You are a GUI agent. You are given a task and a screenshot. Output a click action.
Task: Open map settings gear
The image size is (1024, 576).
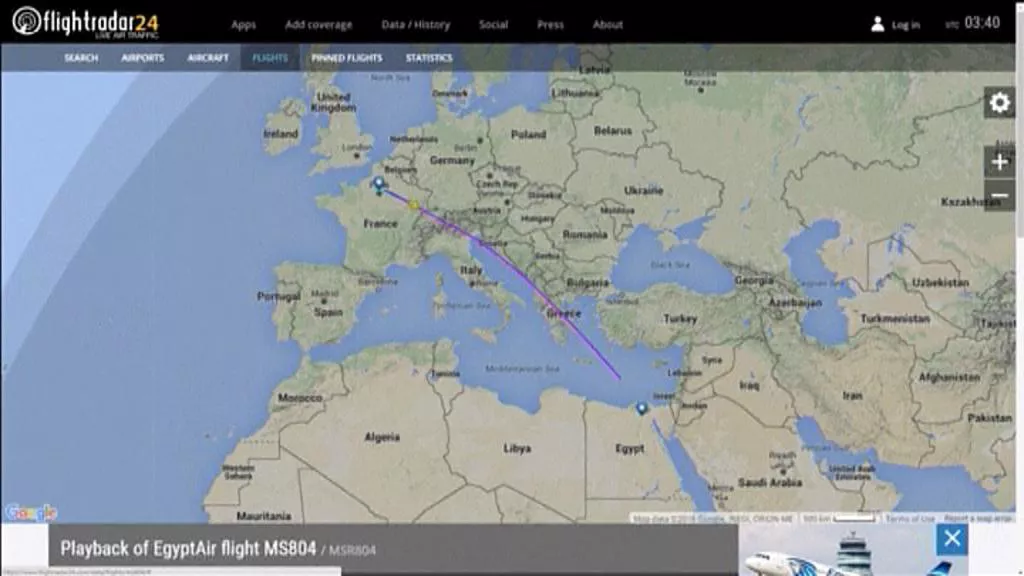click(999, 103)
